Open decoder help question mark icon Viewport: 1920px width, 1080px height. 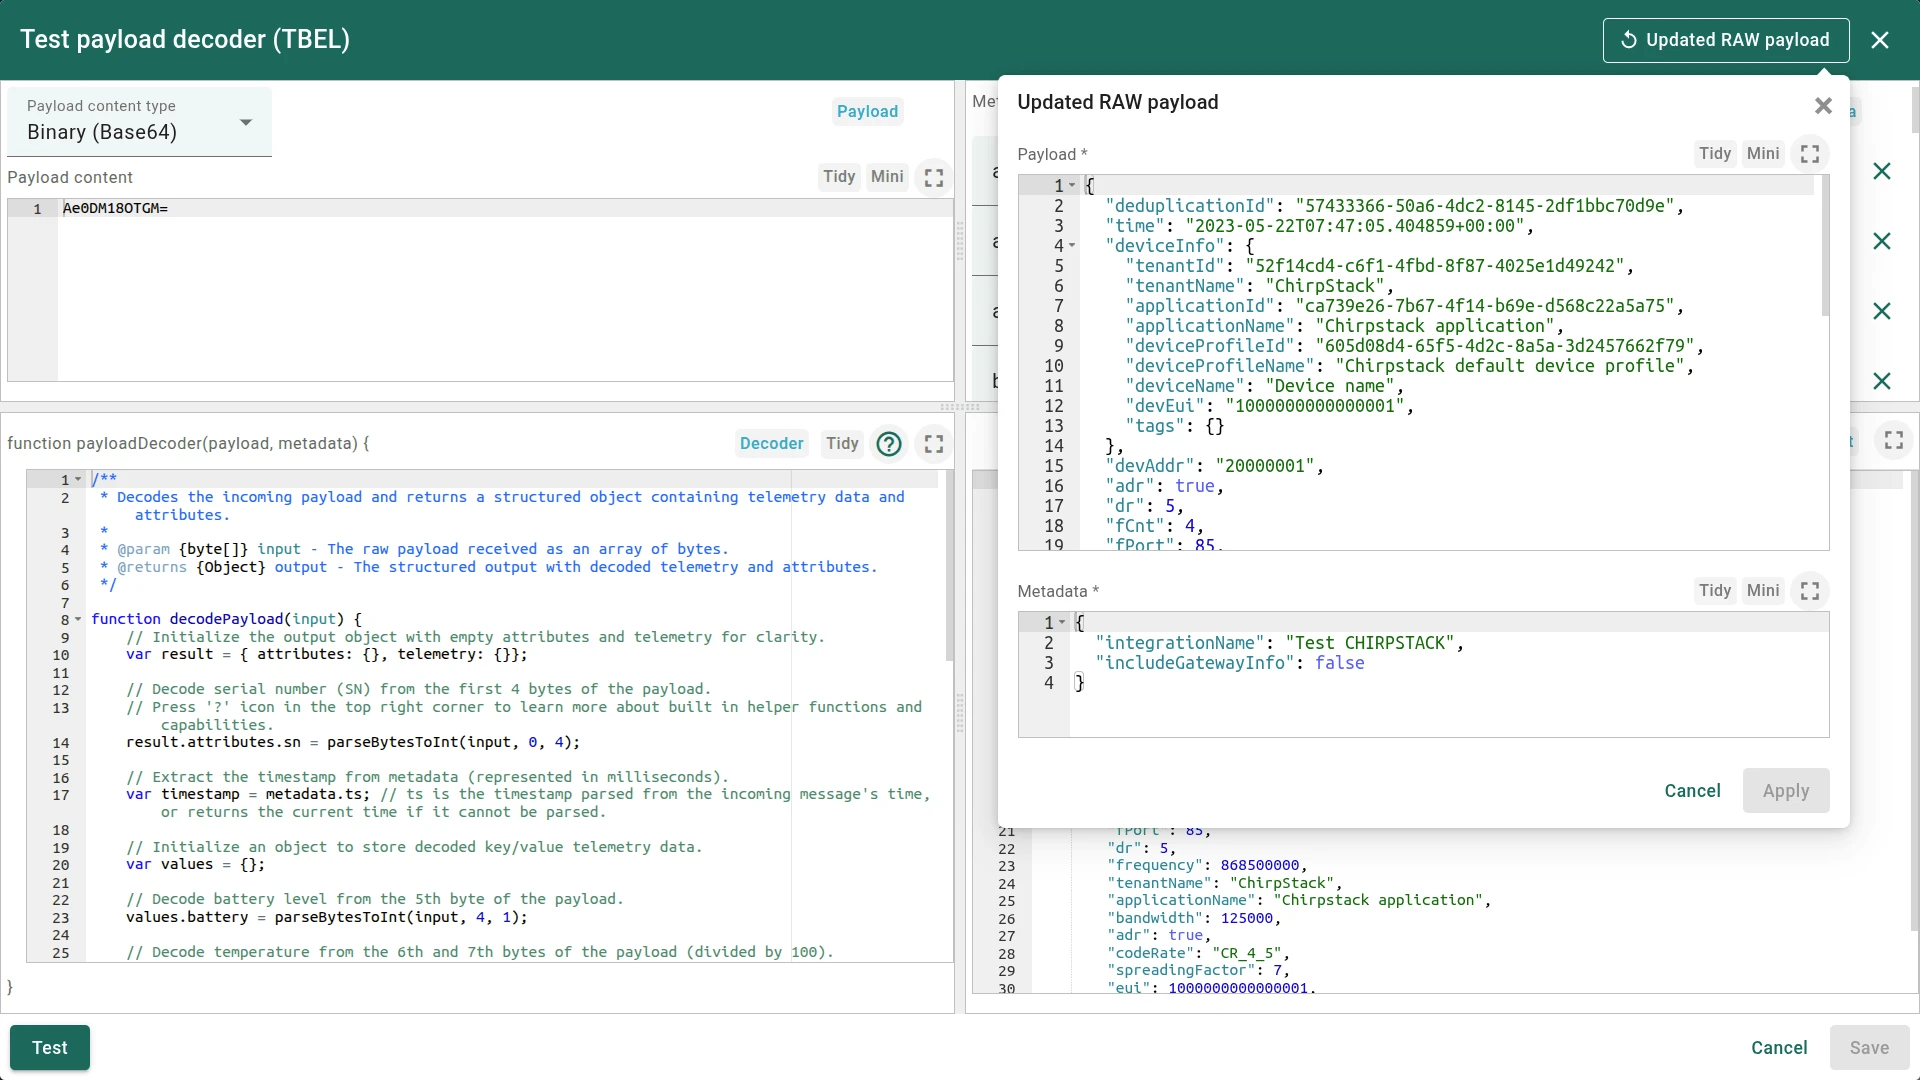[x=888, y=443]
